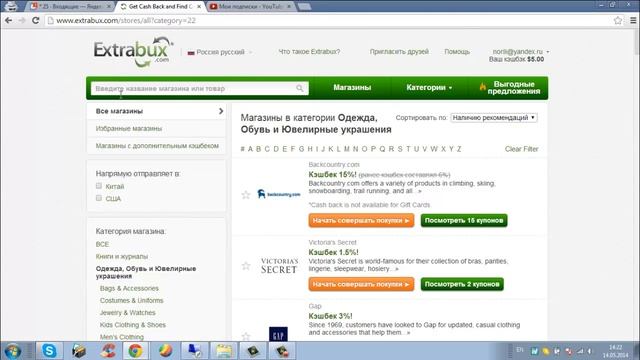Click the Backcountry.com store name link
Screen dimensions: 640x360
pos(334,164)
